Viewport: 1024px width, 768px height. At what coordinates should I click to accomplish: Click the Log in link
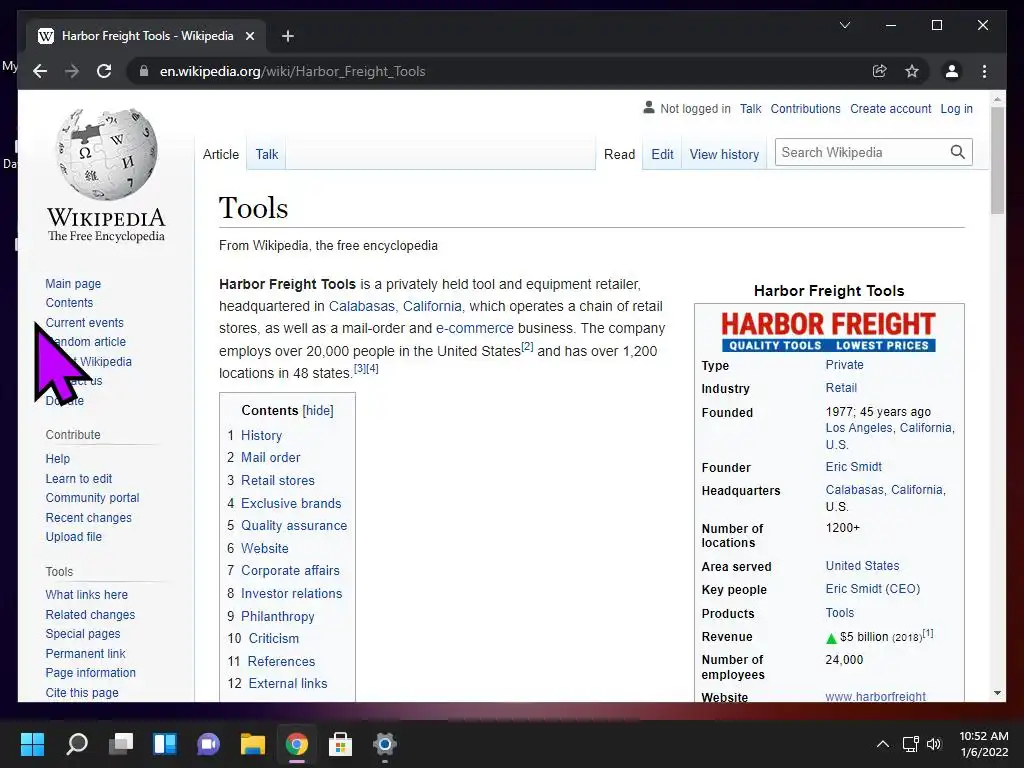956,108
